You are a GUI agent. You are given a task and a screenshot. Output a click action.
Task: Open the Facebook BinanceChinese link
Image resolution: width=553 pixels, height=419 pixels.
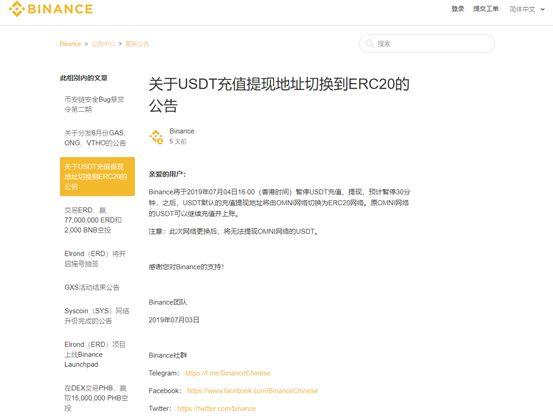point(252,390)
